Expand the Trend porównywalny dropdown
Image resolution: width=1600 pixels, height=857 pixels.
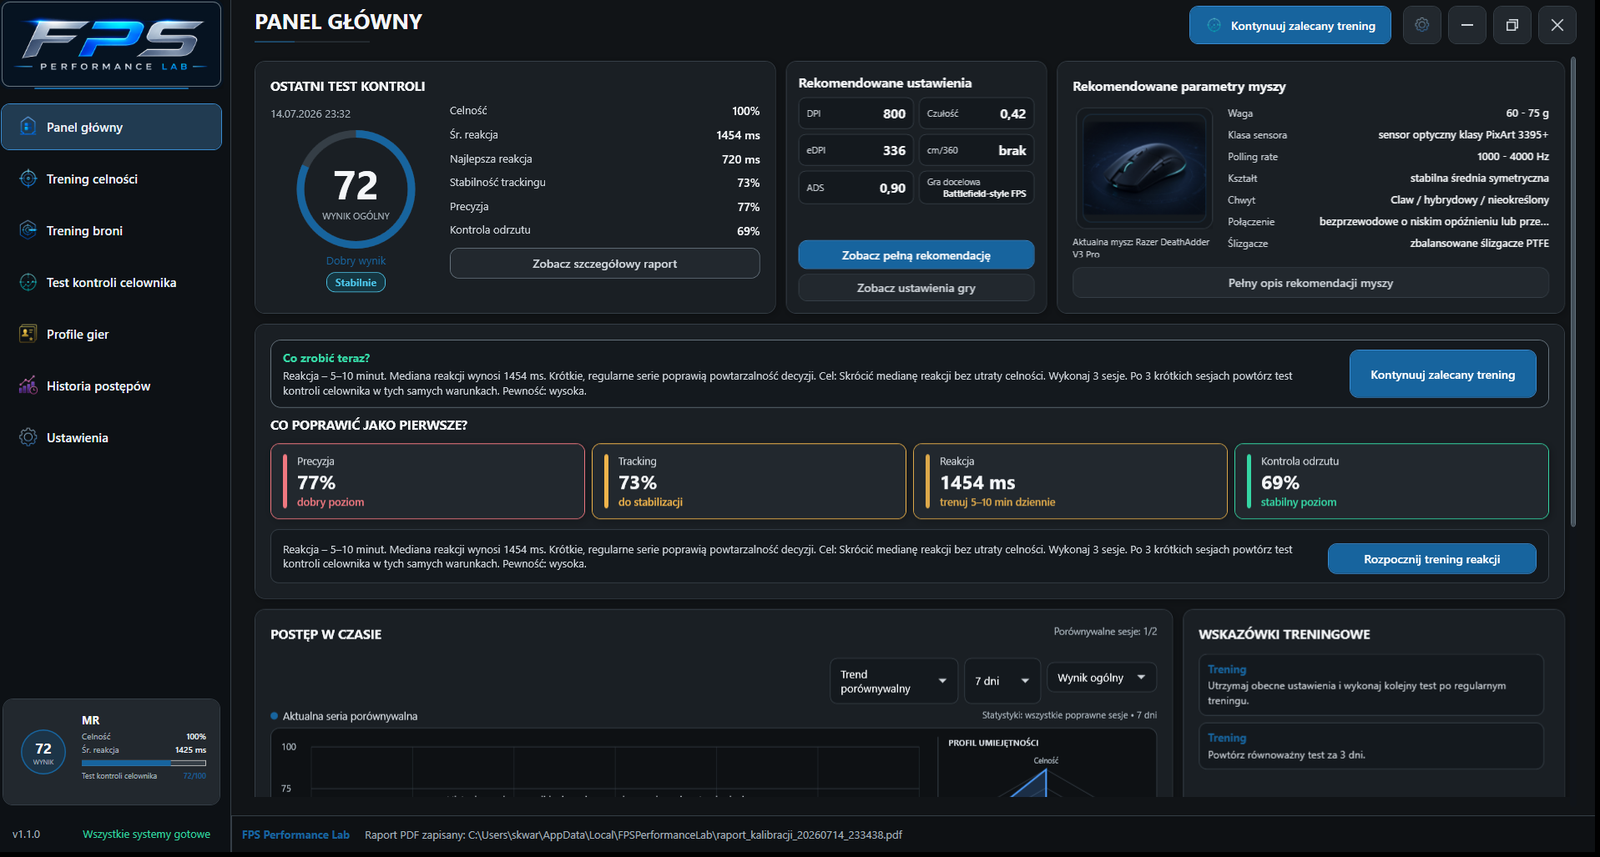coord(894,681)
